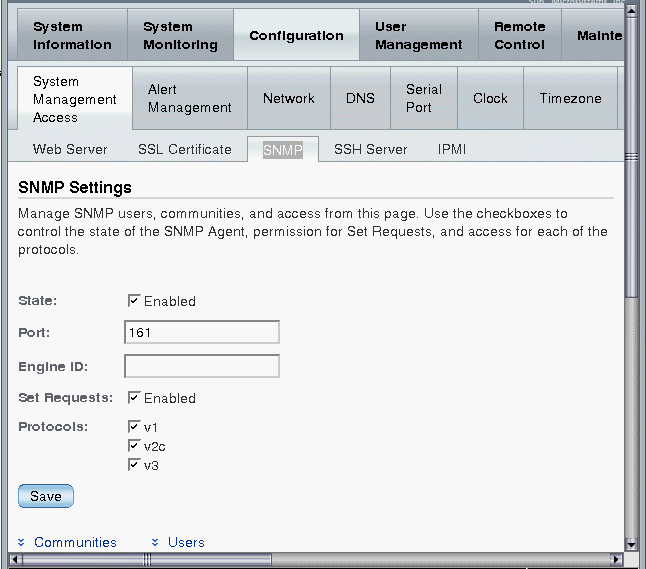Switch to Network subtab
Screen dimensions: 646x569
click(288, 98)
